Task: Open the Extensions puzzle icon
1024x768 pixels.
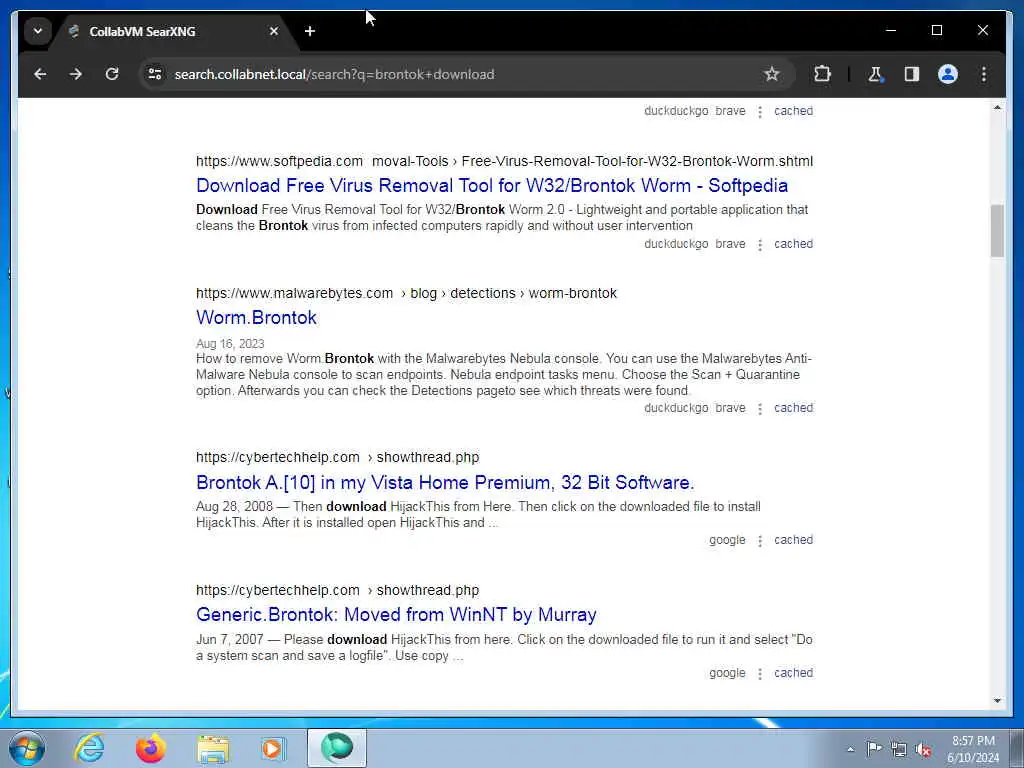Action: click(822, 74)
